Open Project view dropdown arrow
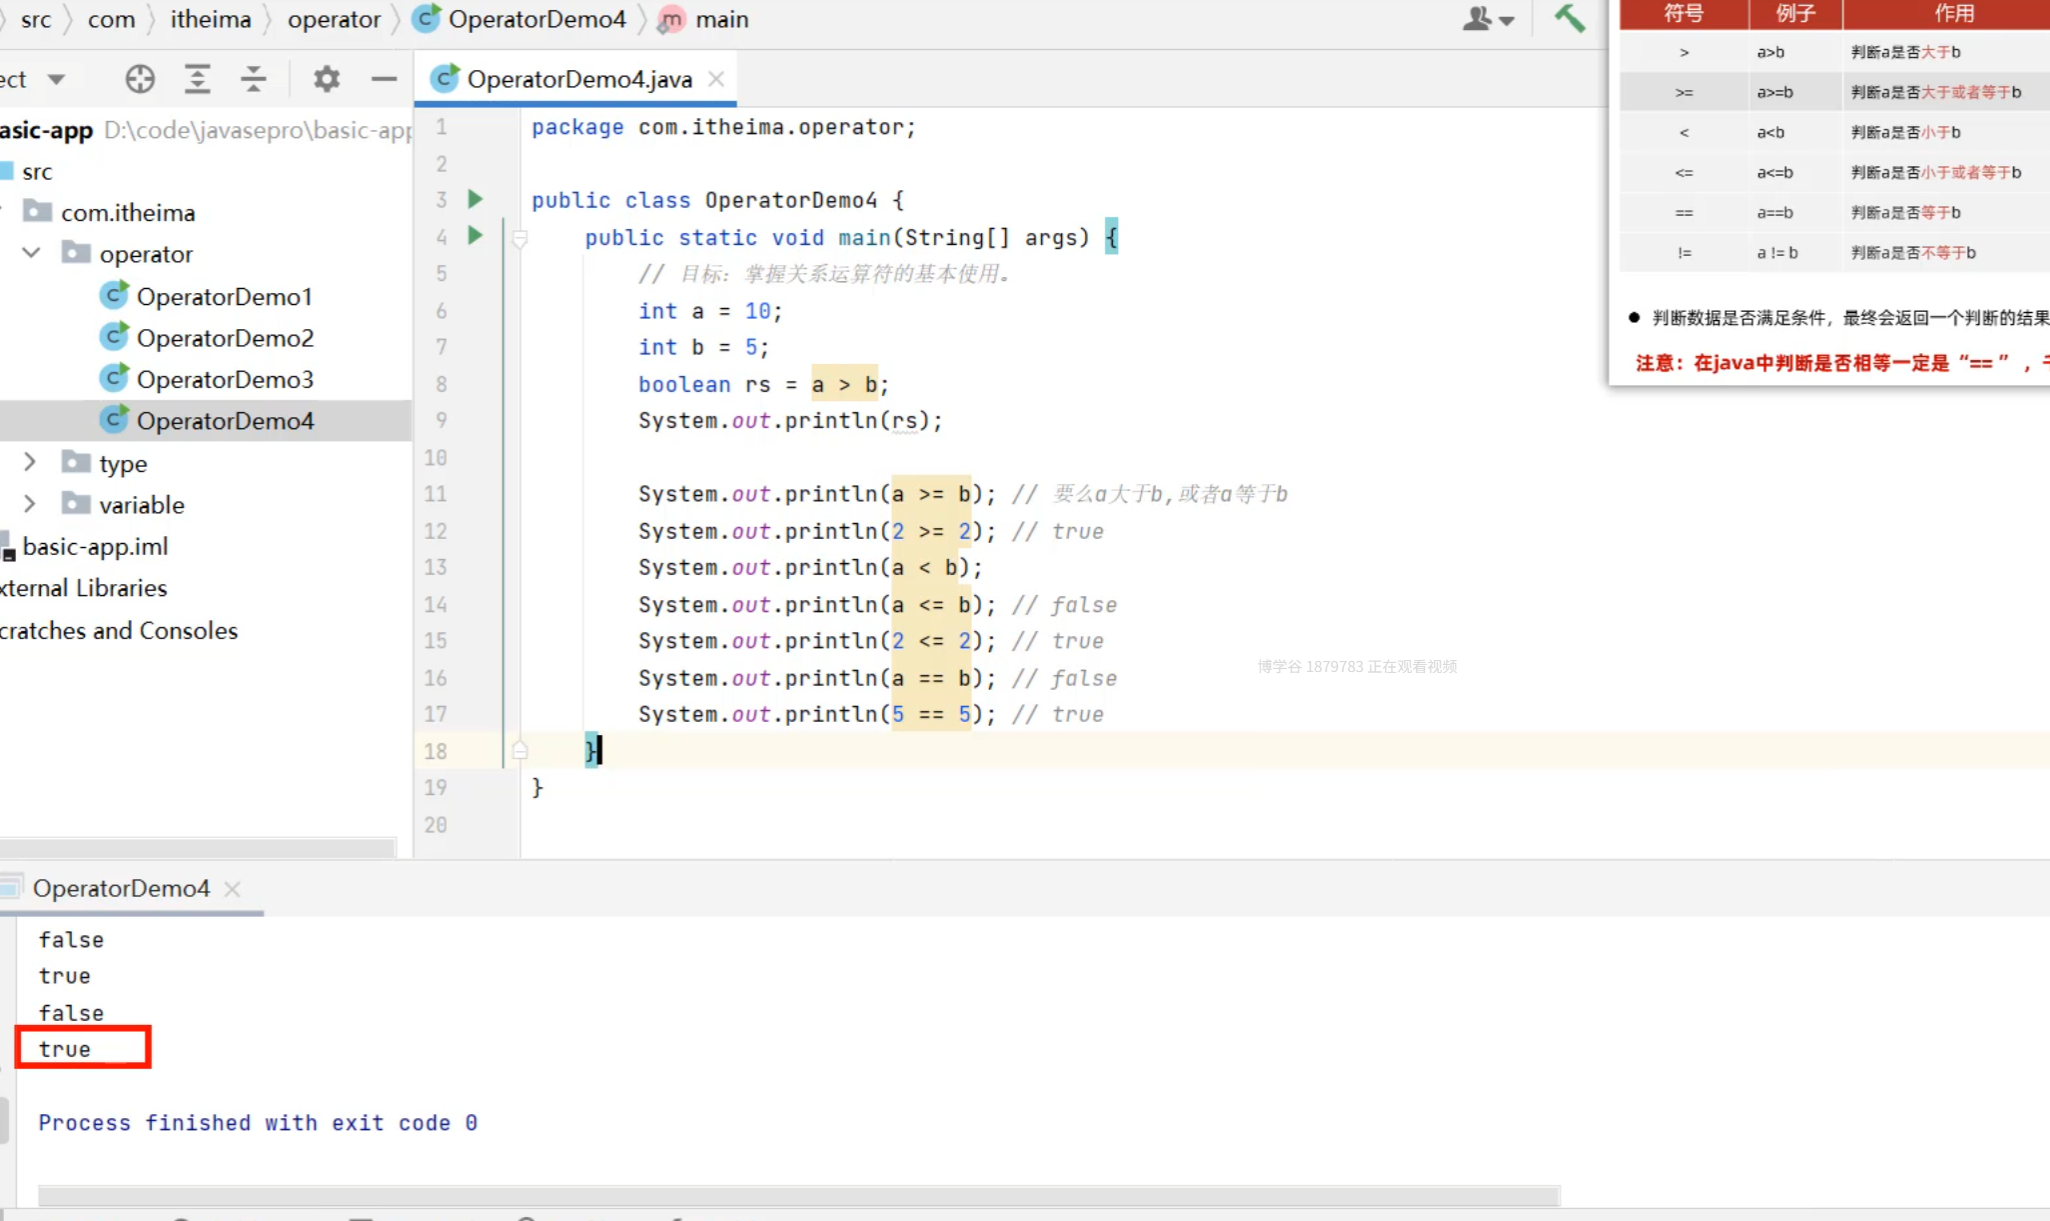 point(56,79)
